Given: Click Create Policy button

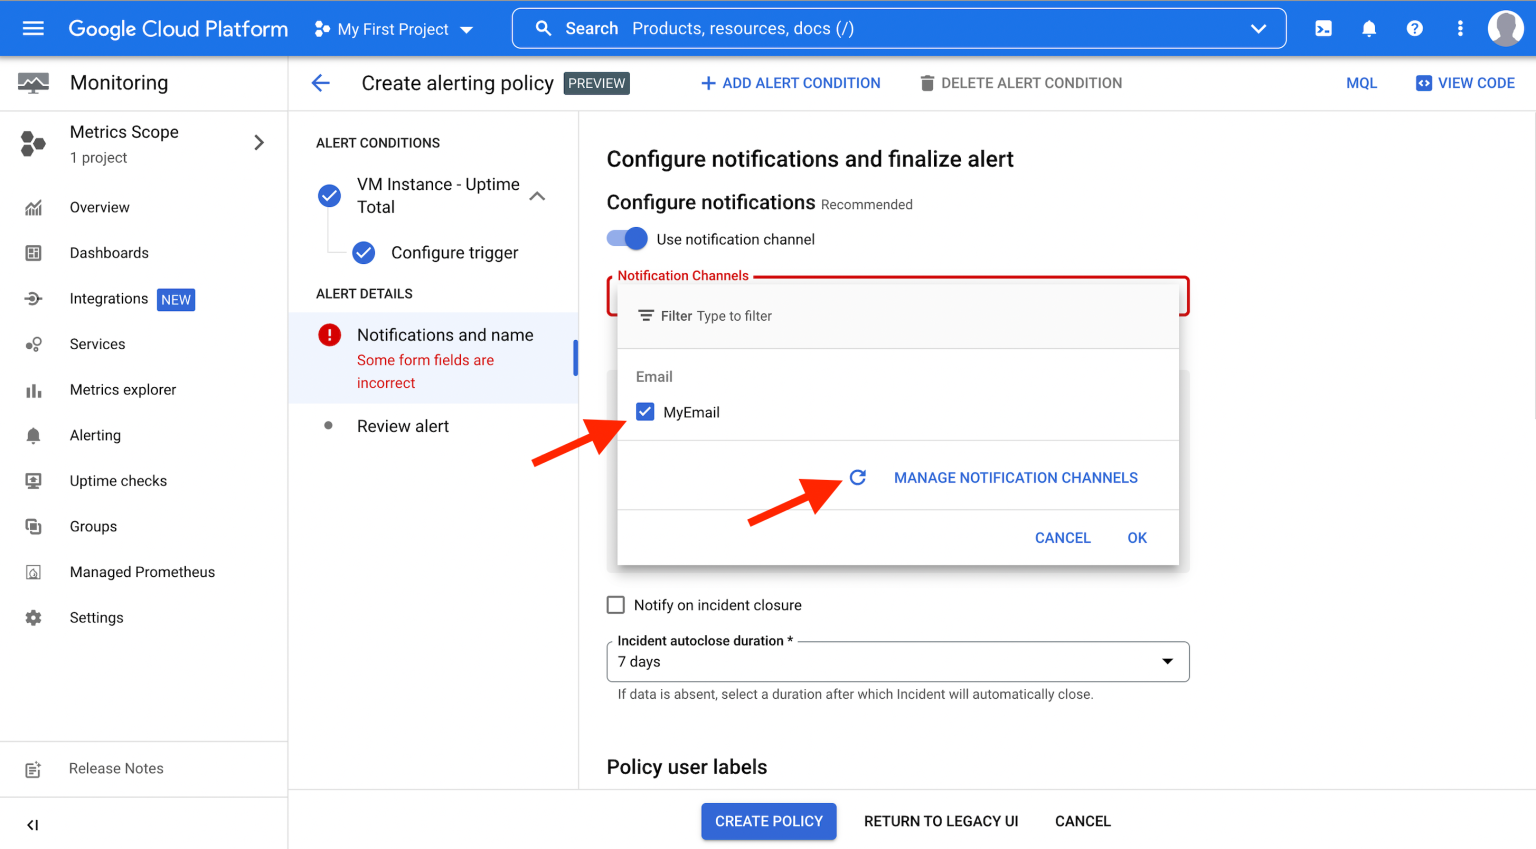Looking at the screenshot, I should (x=769, y=821).
